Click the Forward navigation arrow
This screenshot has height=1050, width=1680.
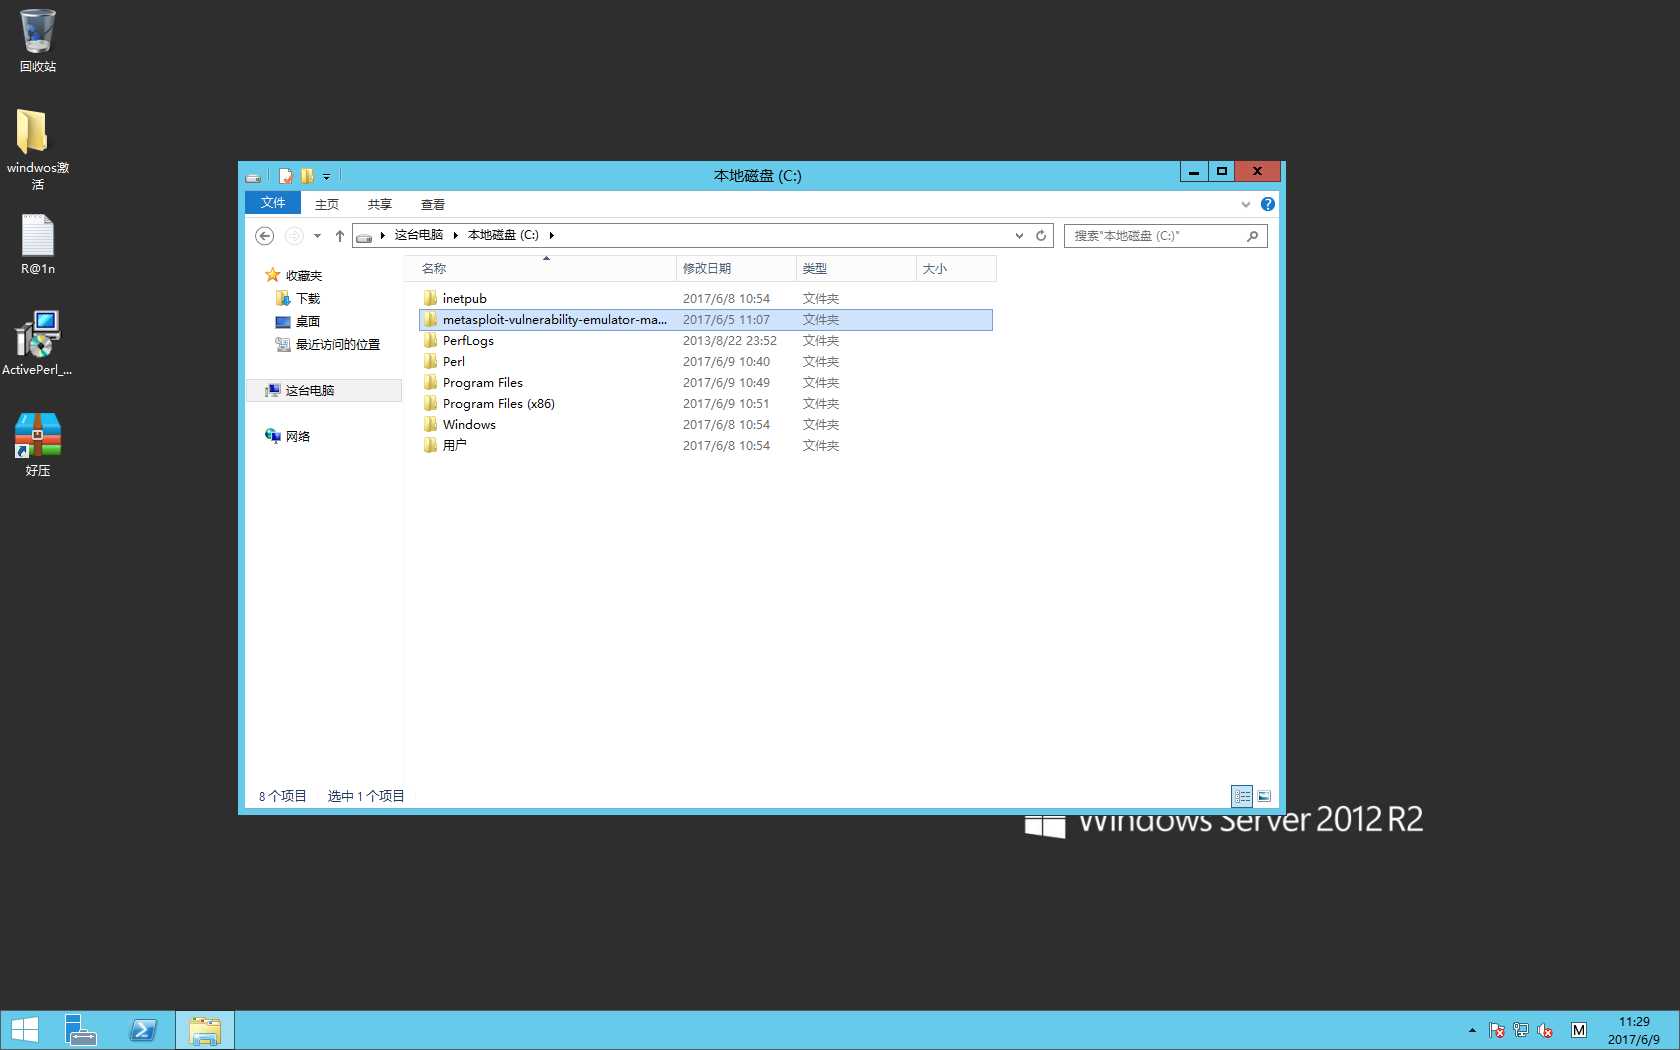pos(293,236)
